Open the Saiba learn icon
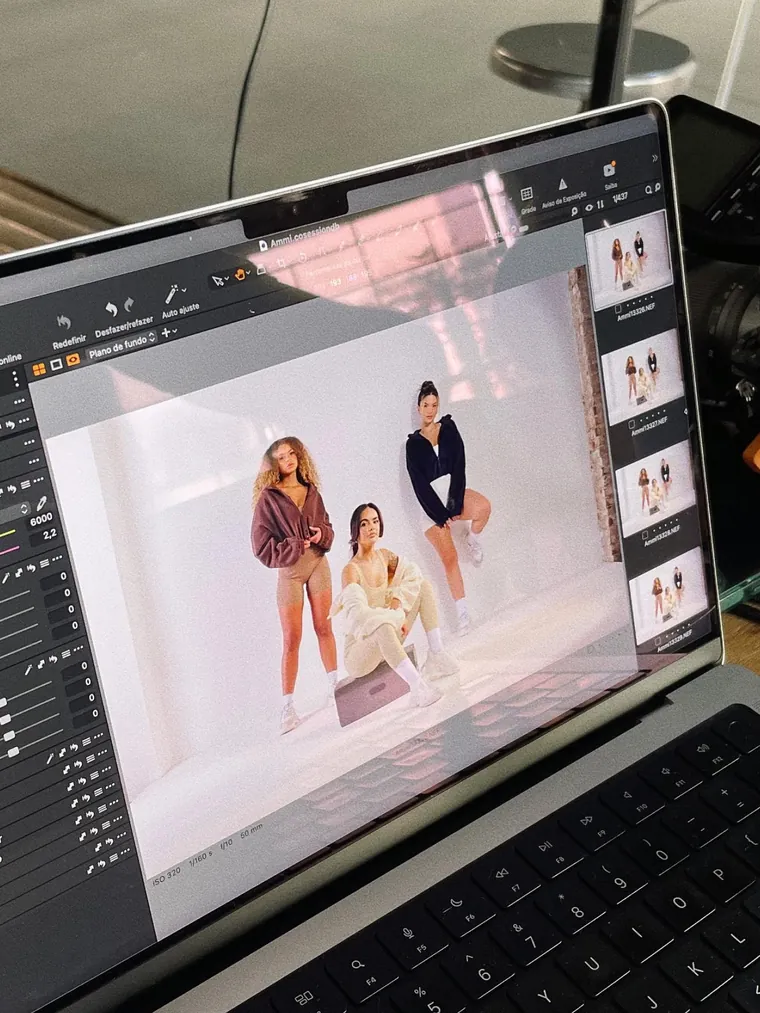Screen dimensions: 760x1013 click(609, 170)
